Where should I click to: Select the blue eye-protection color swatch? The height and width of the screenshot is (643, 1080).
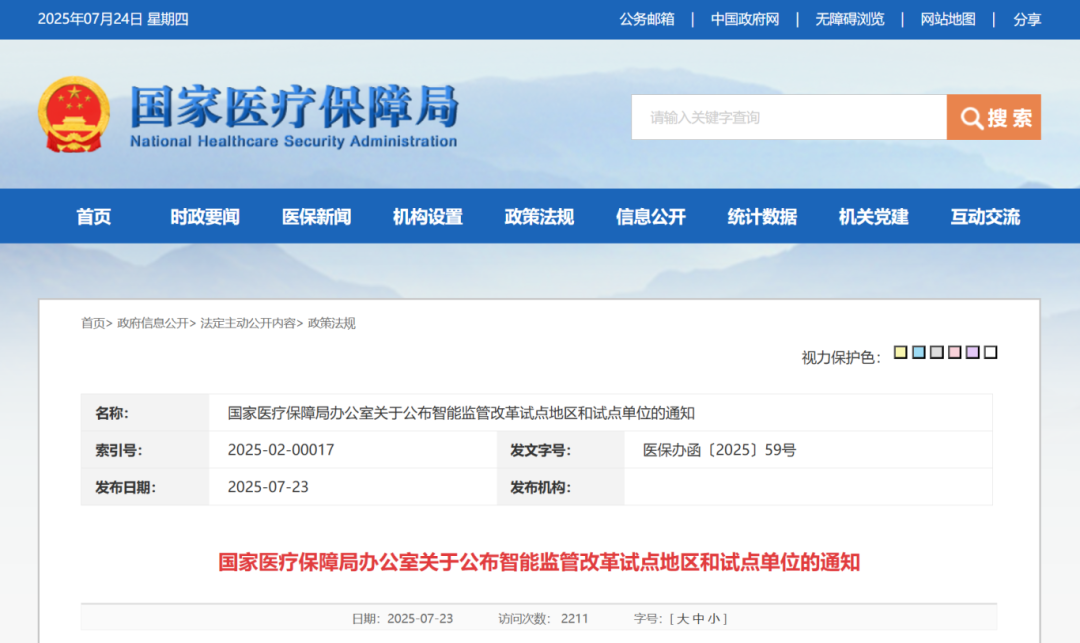pyautogui.click(x=918, y=352)
